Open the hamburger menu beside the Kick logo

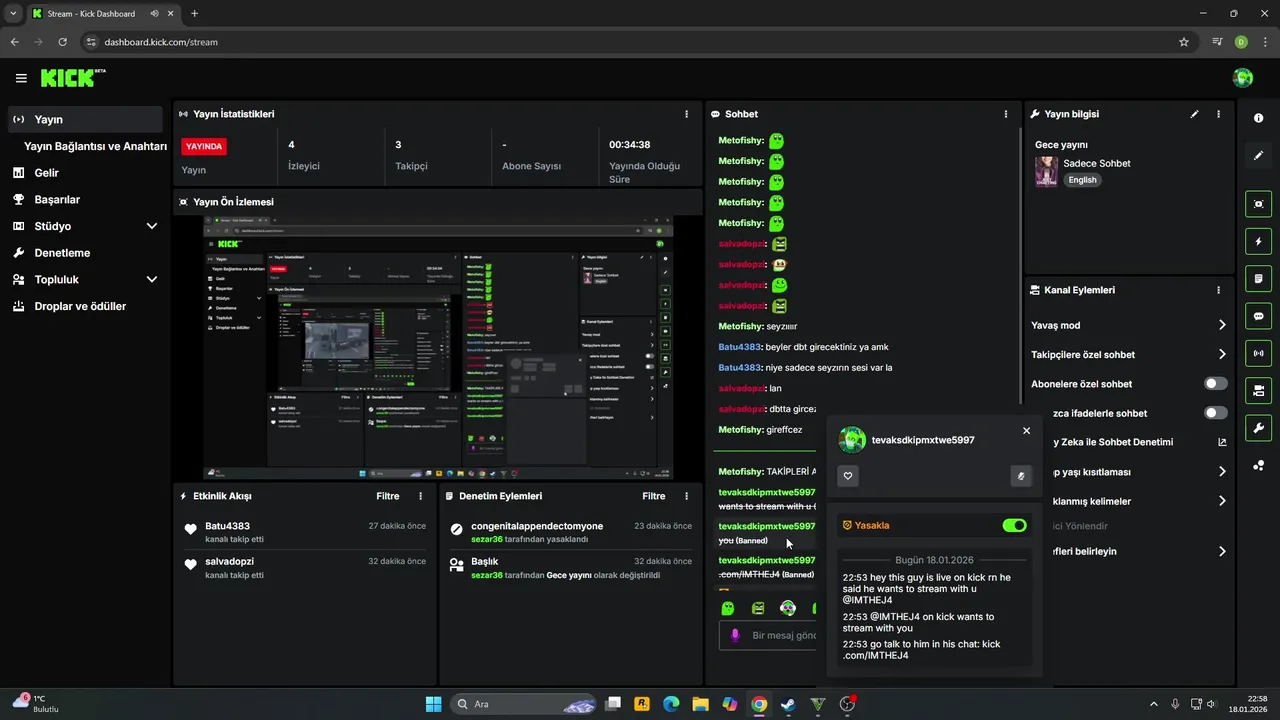coord(21,78)
